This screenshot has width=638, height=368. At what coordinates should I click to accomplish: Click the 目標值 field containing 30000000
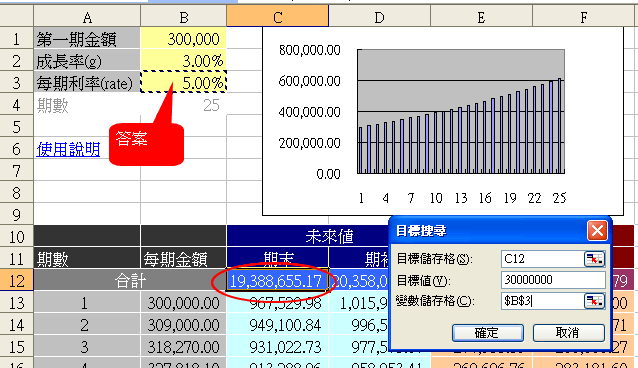coord(553,280)
